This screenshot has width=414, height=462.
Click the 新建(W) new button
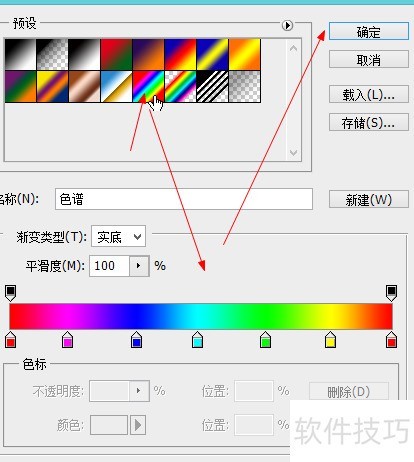(369, 199)
